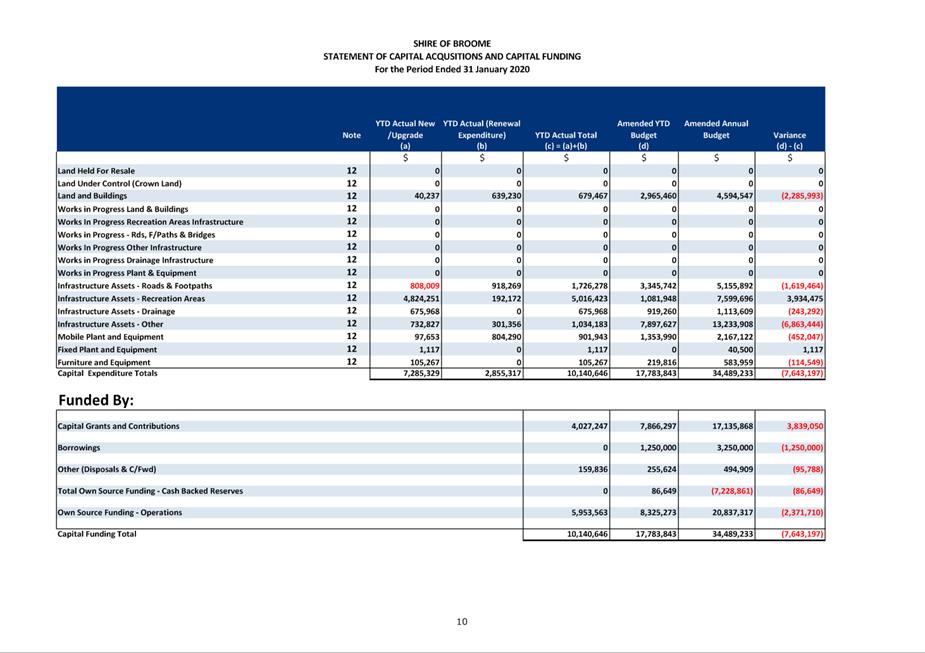Select the 'Capital Funding Total' row label
The image size is (925, 653).
pos(97,534)
